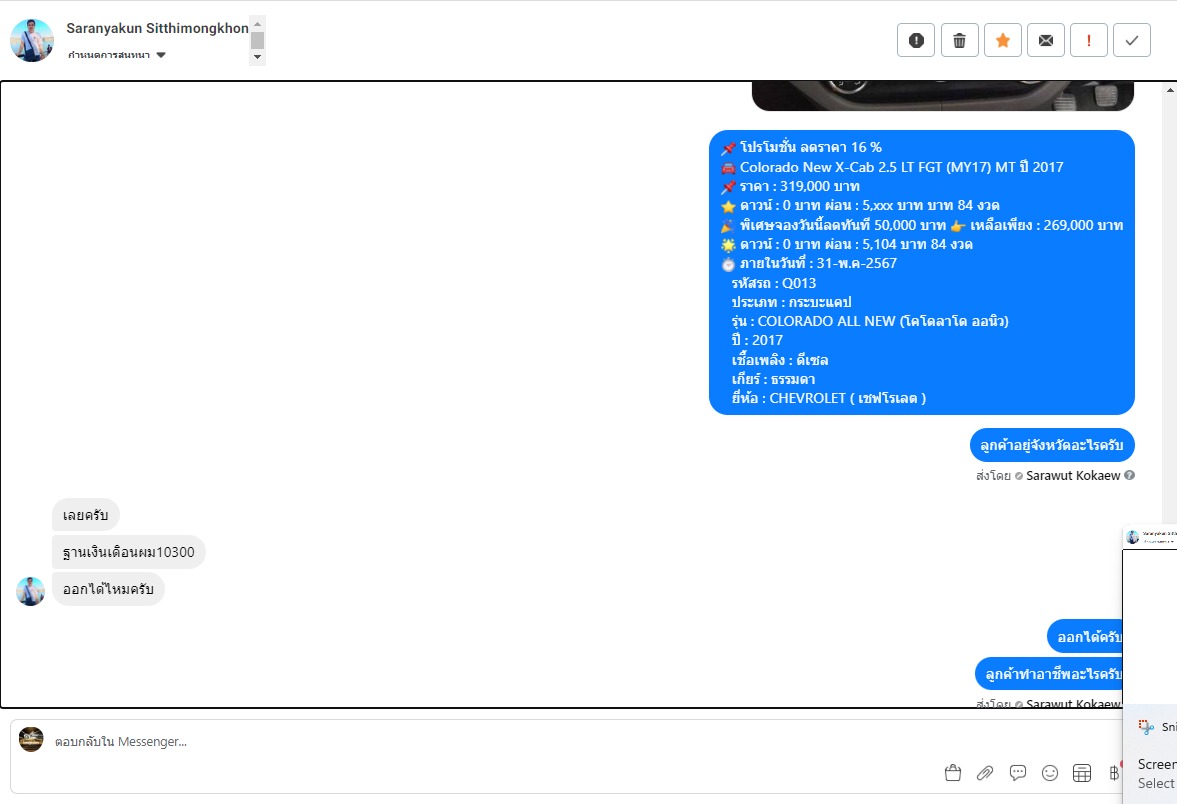
Task: Mark conversation done with the checkmark
Action: pyautogui.click(x=1132, y=41)
